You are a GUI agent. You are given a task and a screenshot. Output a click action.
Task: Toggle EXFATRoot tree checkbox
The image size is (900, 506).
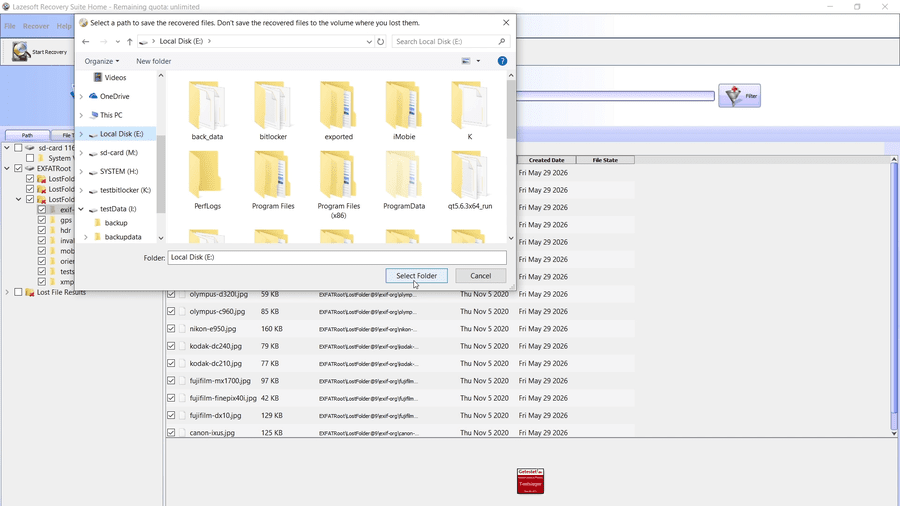[18, 168]
